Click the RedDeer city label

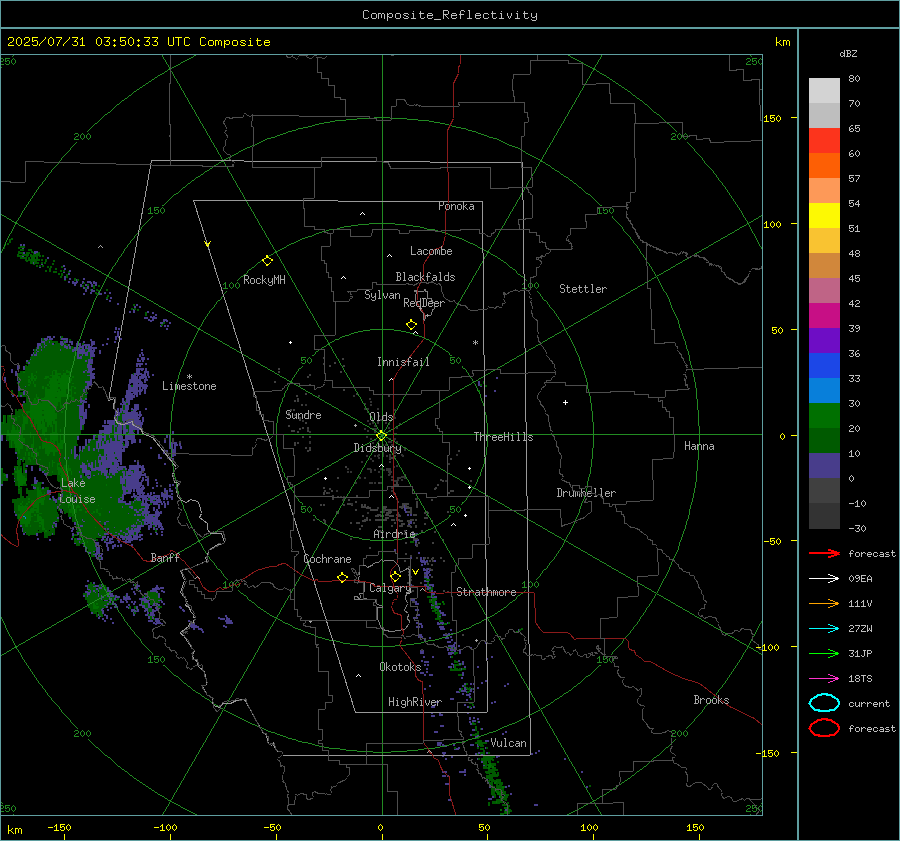(424, 303)
